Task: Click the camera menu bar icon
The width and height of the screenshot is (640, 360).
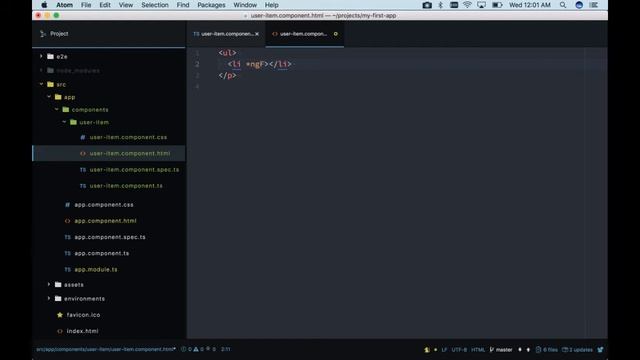Action: point(427,5)
